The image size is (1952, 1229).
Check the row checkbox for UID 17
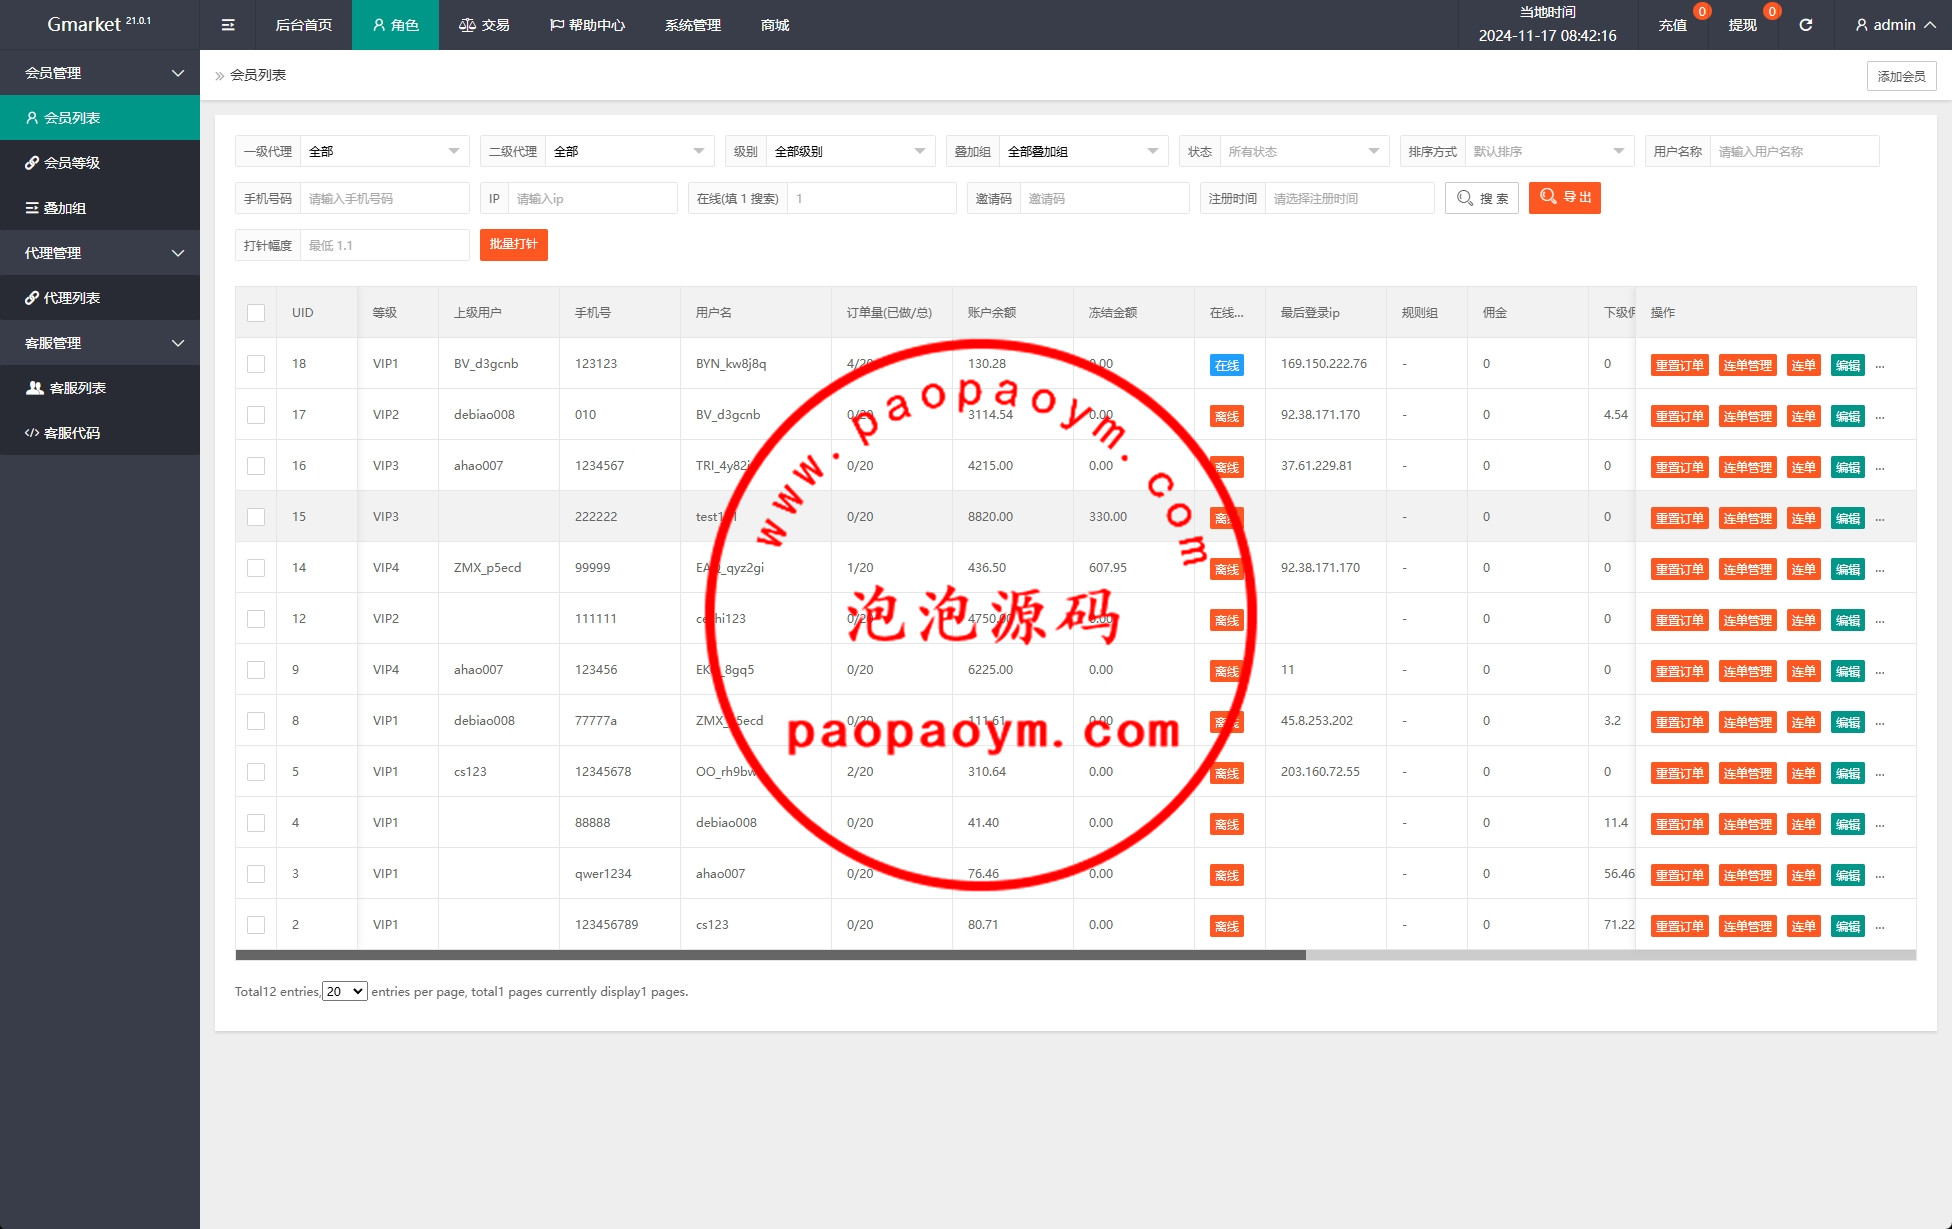256,415
